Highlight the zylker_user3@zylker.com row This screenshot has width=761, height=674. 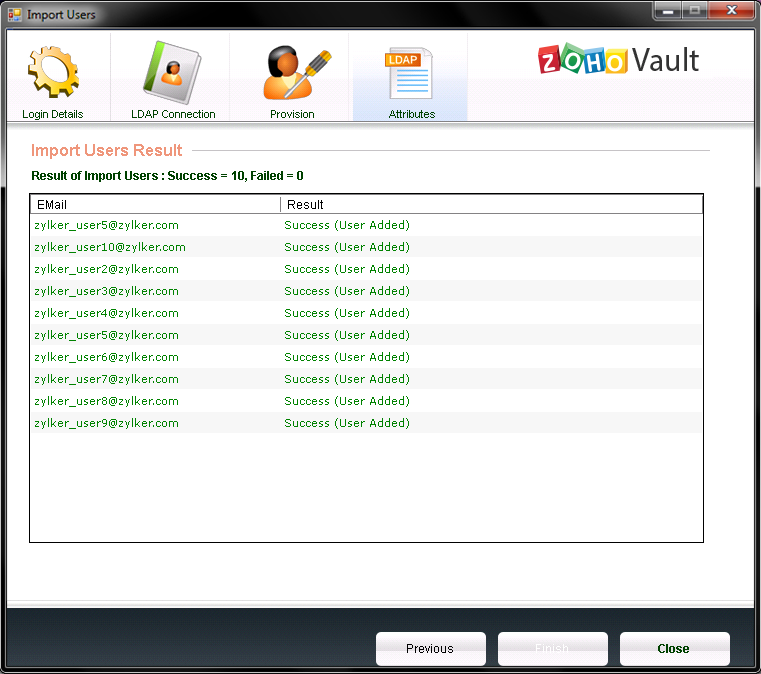106,291
